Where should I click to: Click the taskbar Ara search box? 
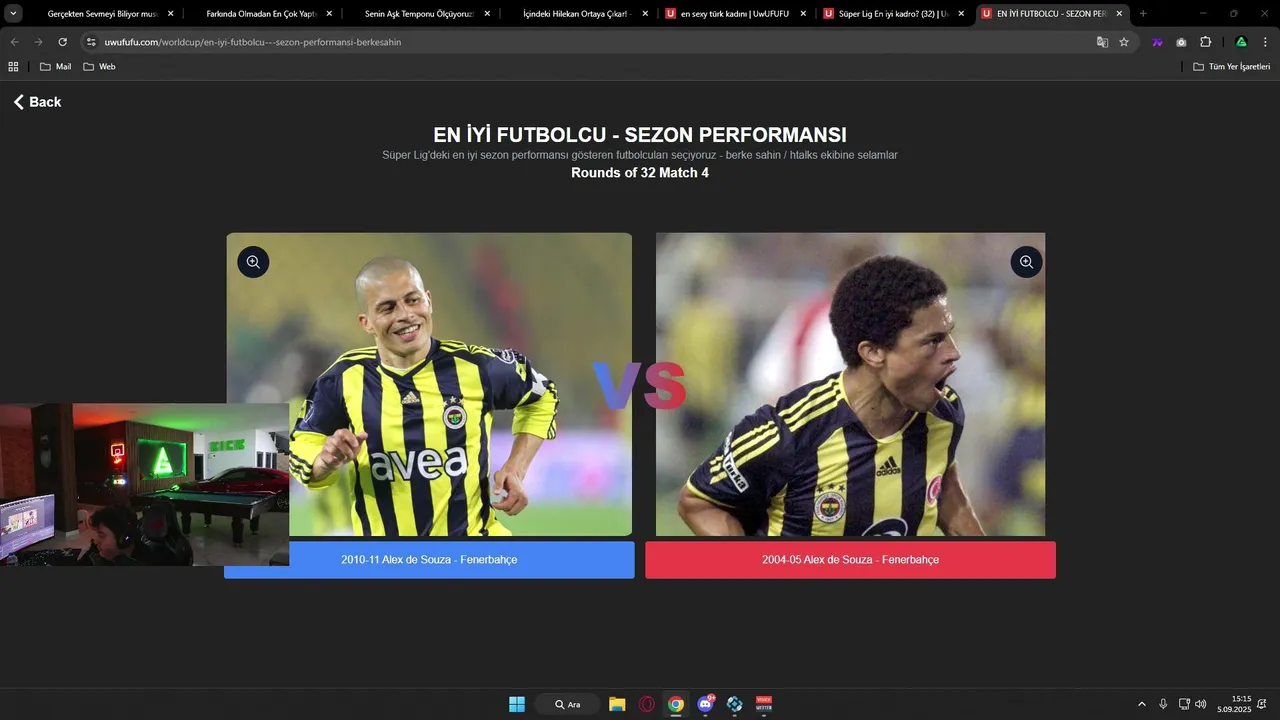(567, 704)
